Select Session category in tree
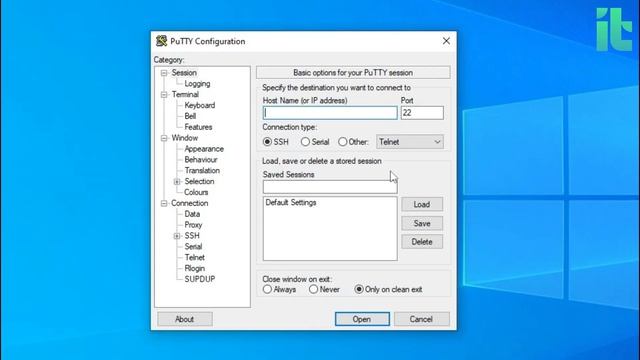This screenshot has height=360, width=640. coord(184,73)
